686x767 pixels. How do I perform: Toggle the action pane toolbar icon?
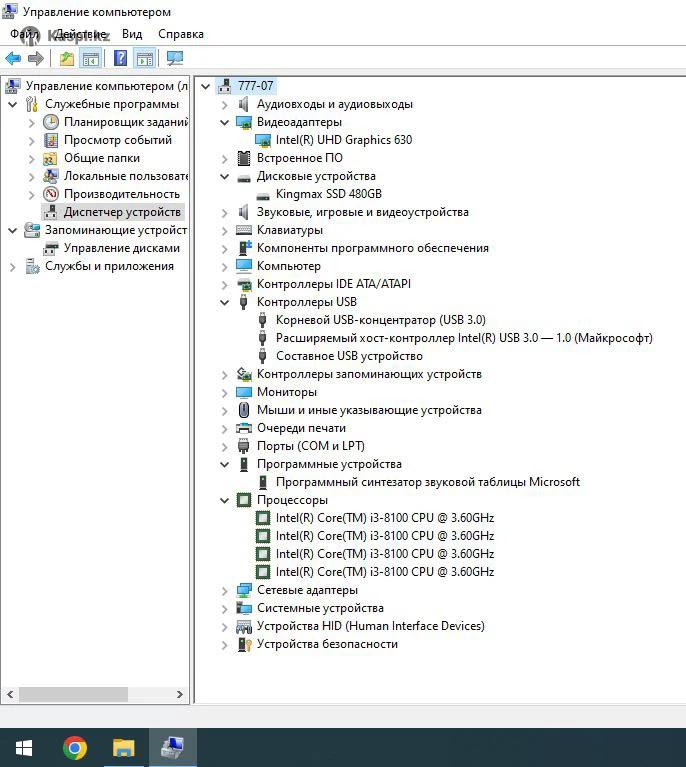tap(145, 59)
